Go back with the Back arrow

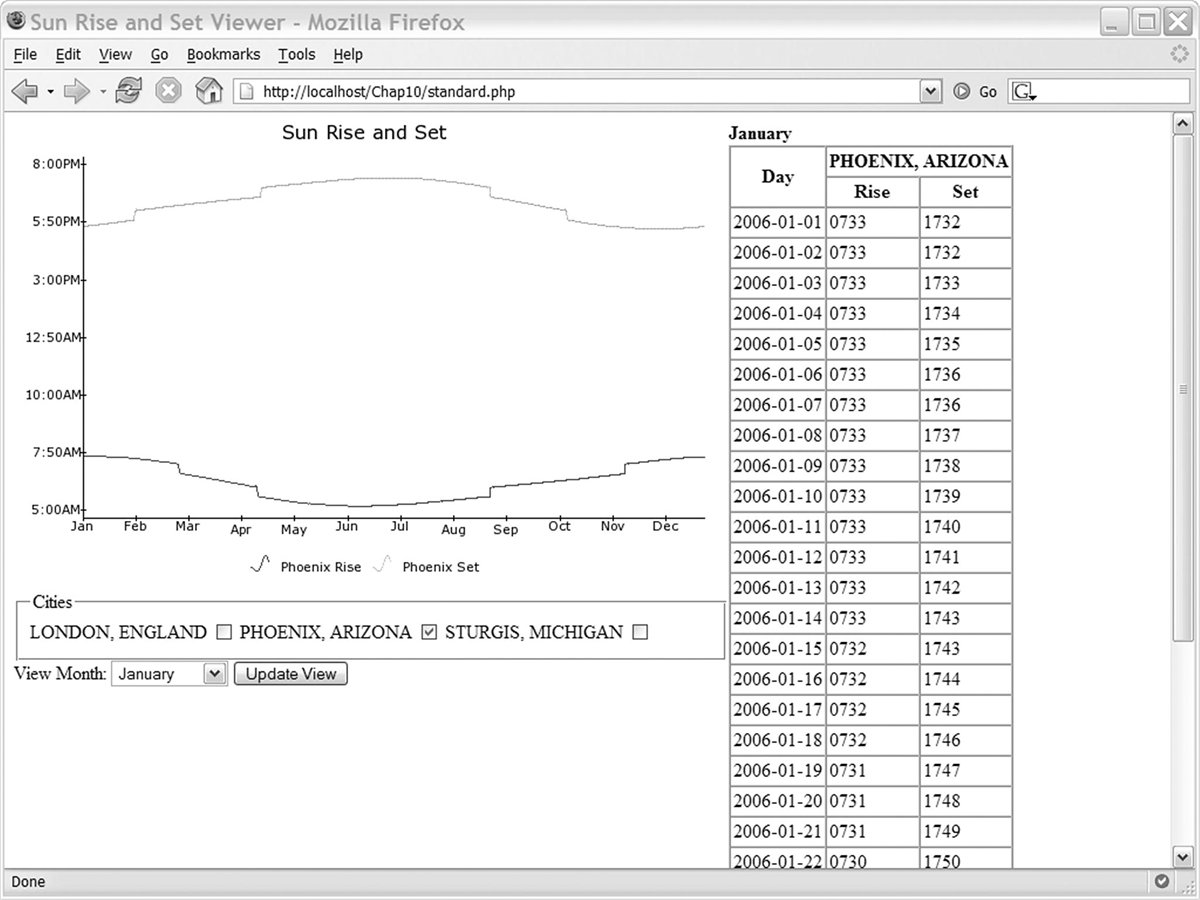pos(25,92)
